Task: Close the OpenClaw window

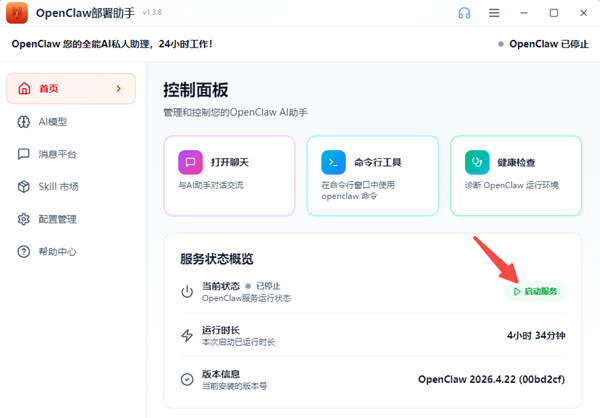Action: point(584,13)
